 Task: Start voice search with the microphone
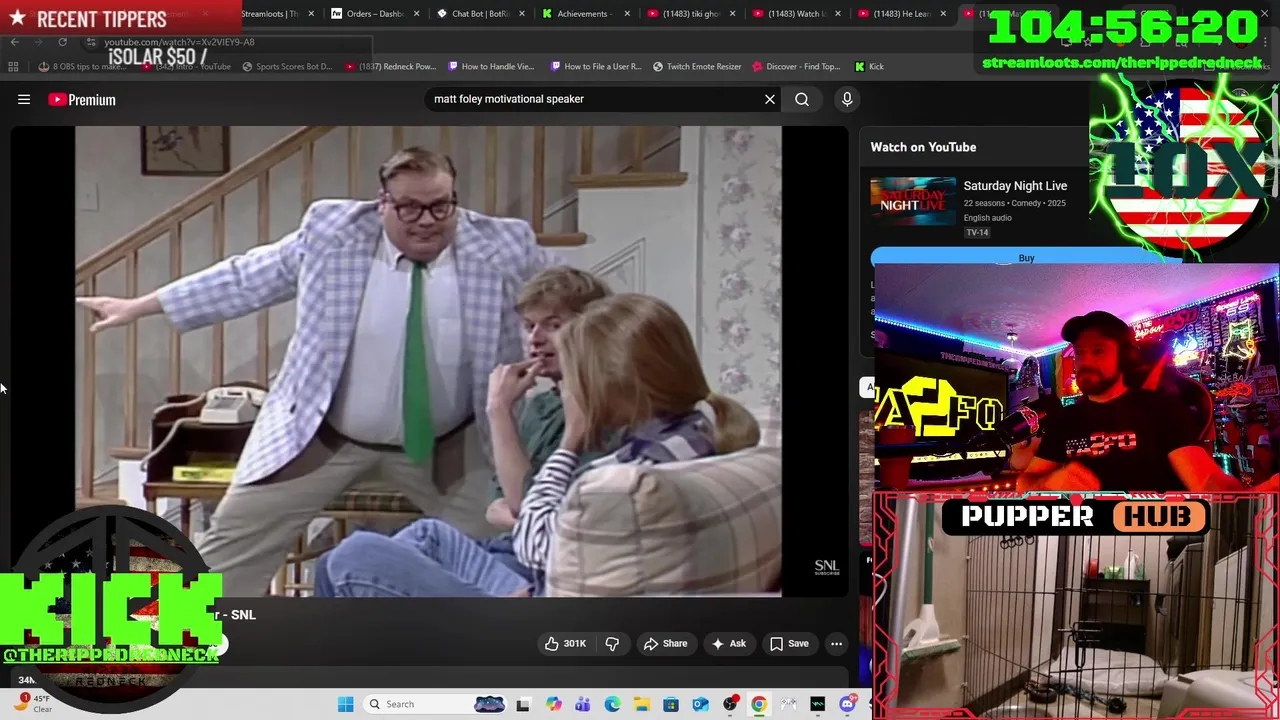pyautogui.click(x=847, y=99)
